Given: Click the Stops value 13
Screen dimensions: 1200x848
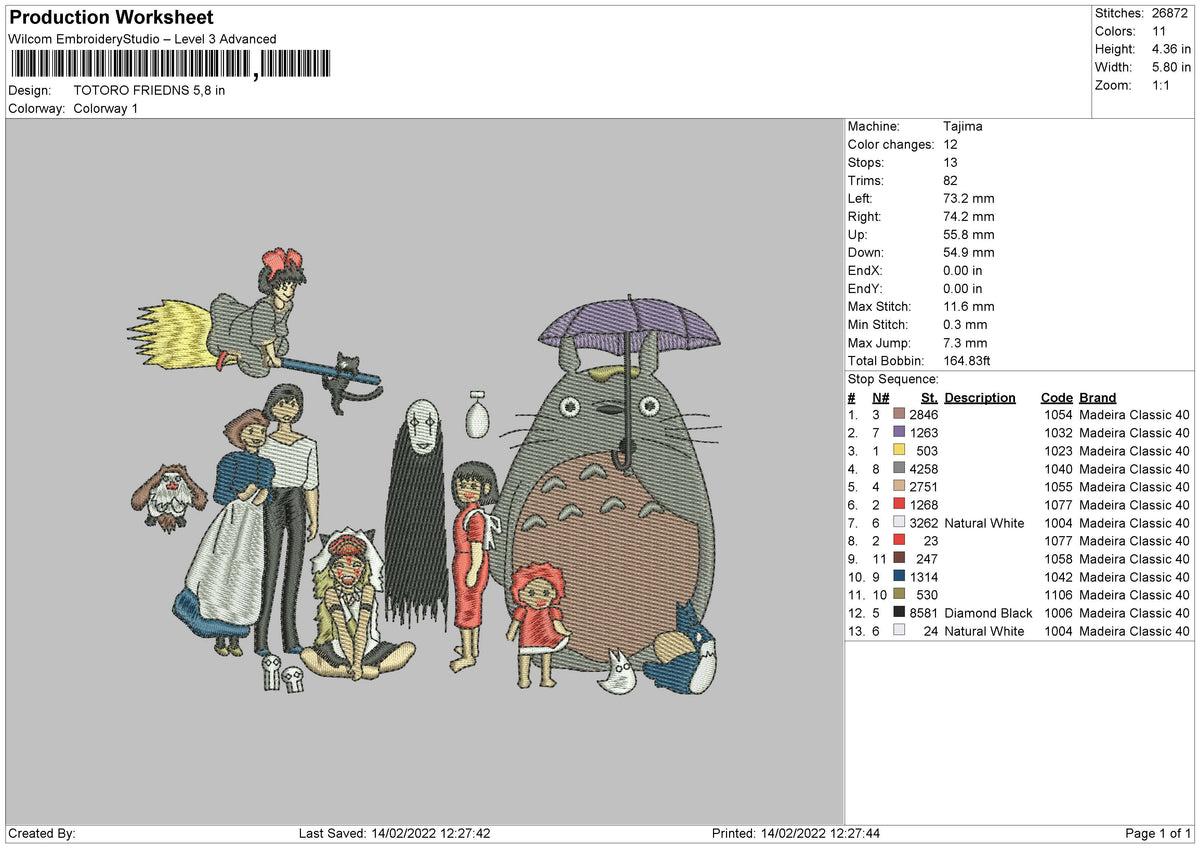Looking at the screenshot, I should click(950, 163).
